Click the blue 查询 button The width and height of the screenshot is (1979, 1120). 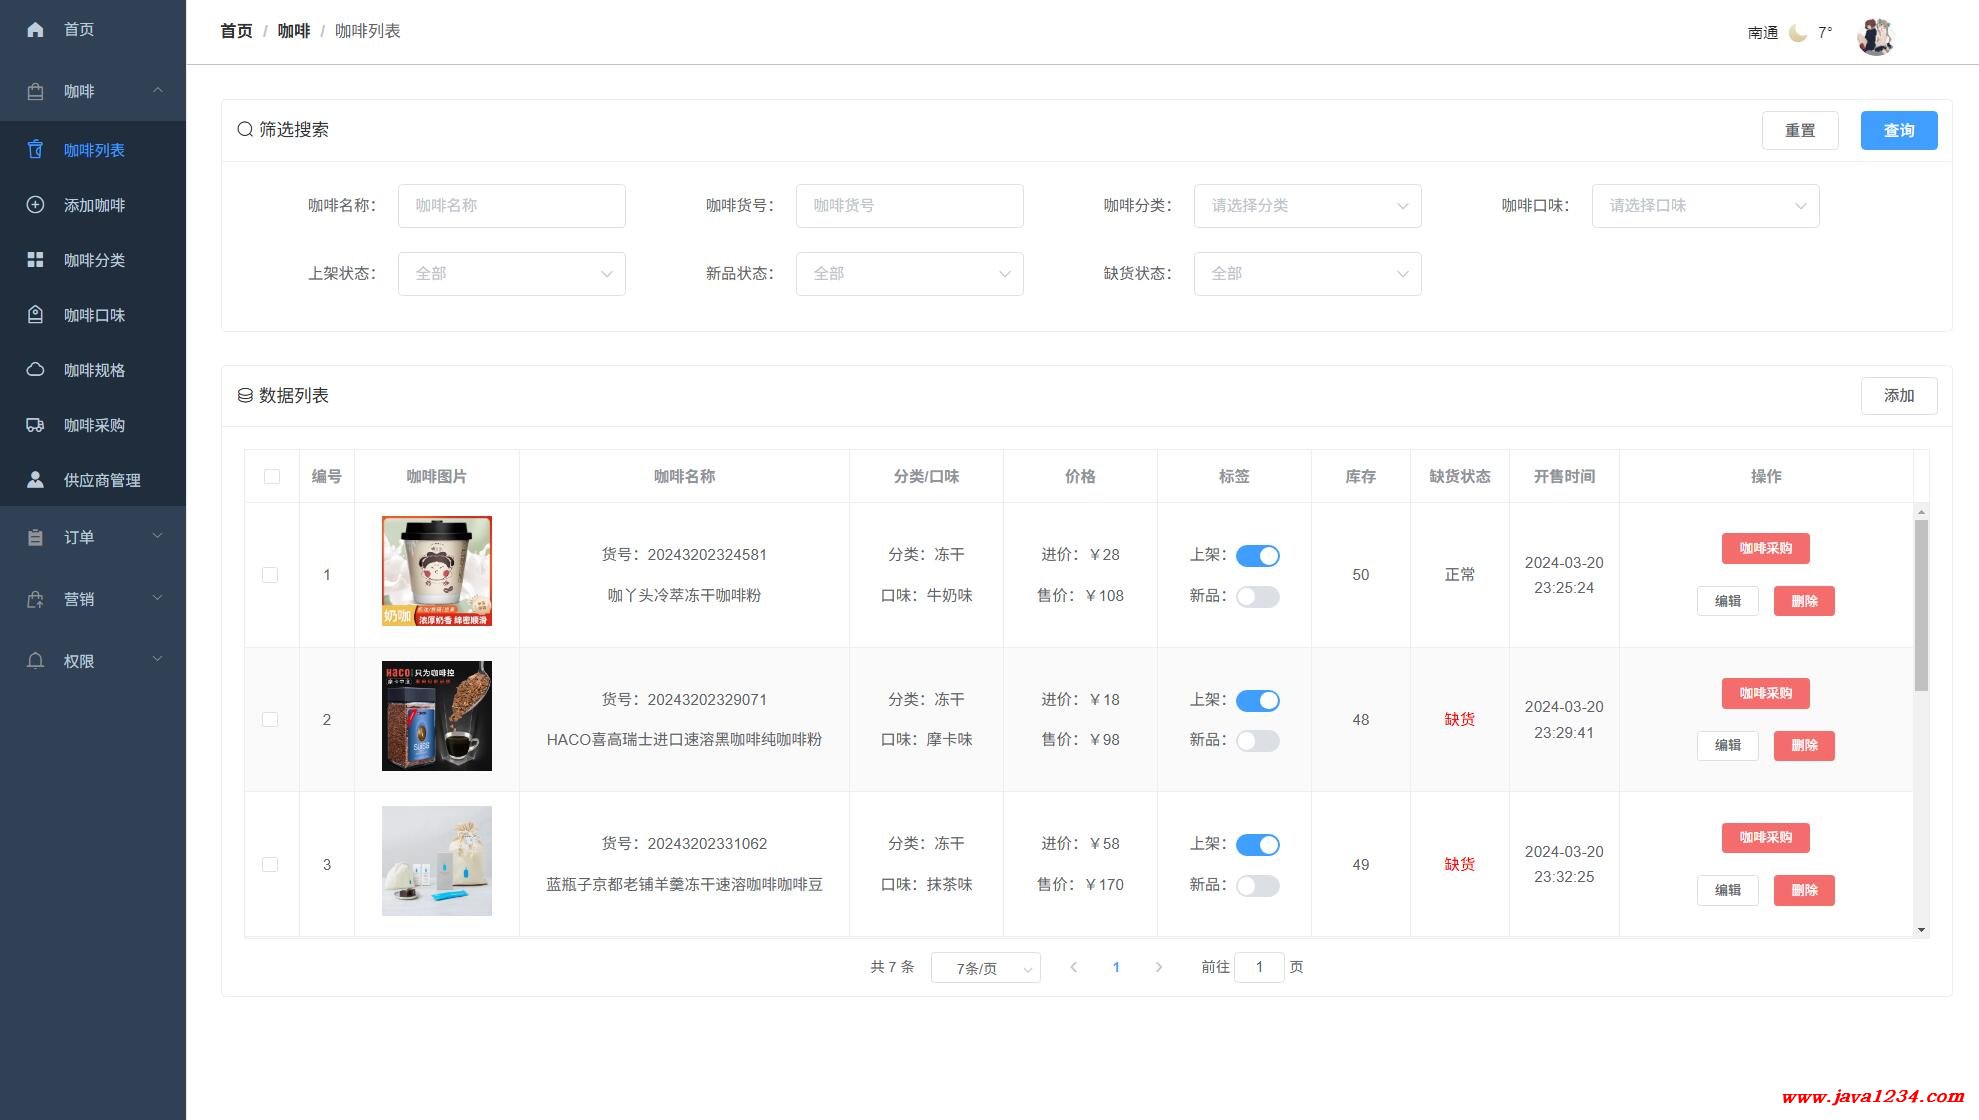point(1898,131)
